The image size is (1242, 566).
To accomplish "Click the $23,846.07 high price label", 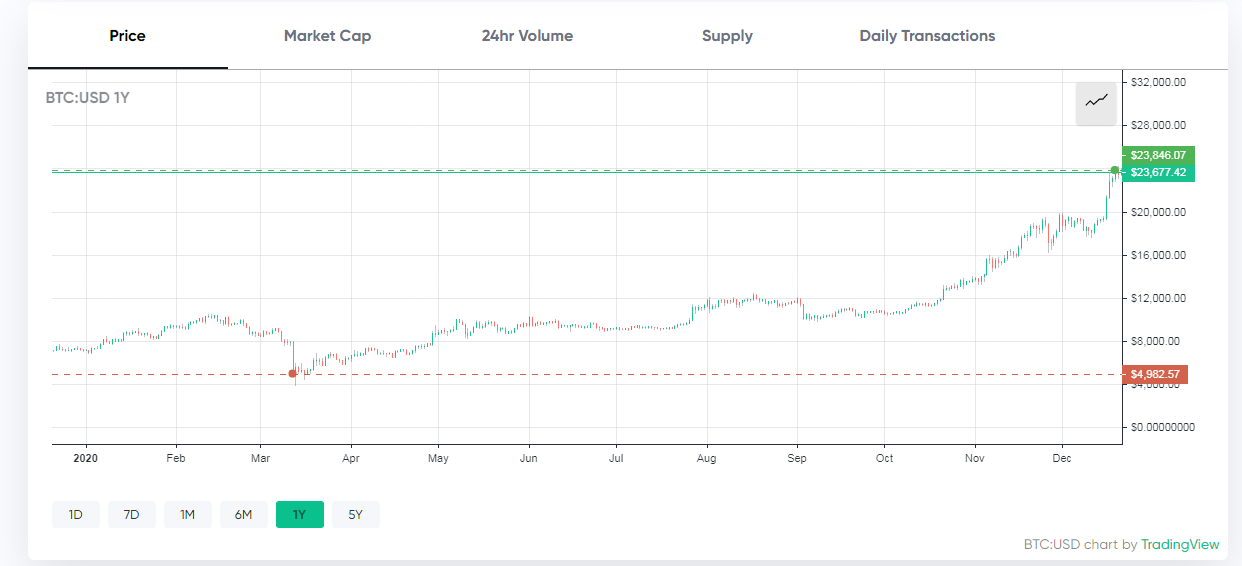I will pyautogui.click(x=1159, y=155).
